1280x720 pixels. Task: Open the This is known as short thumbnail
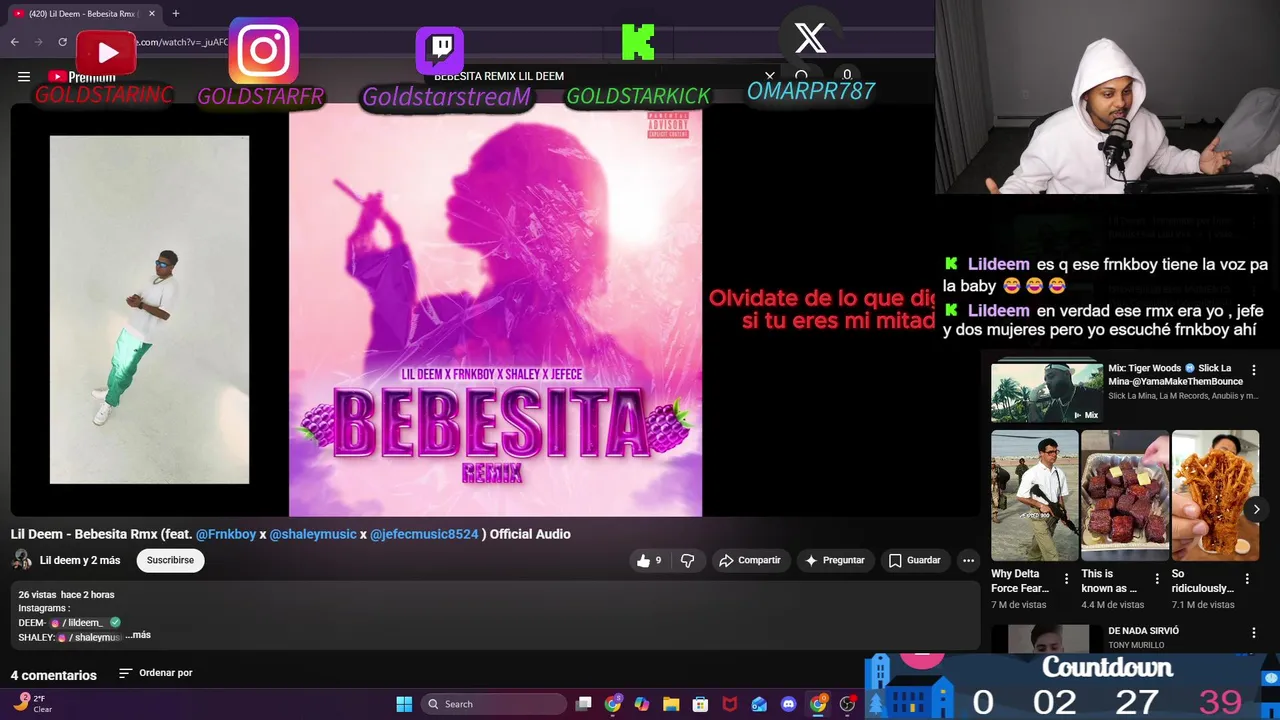coord(1124,495)
